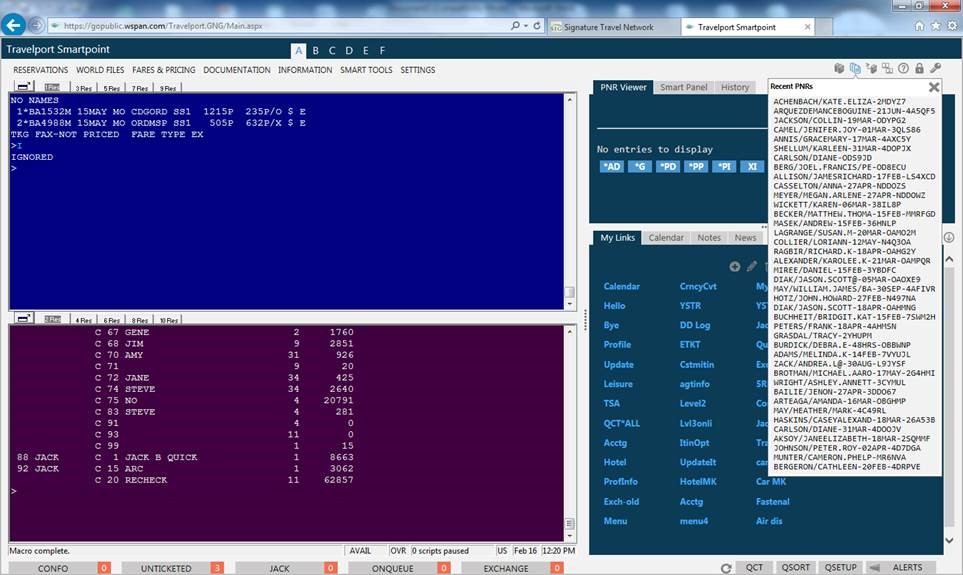Click the browser address bar refresh icon

tap(537, 25)
